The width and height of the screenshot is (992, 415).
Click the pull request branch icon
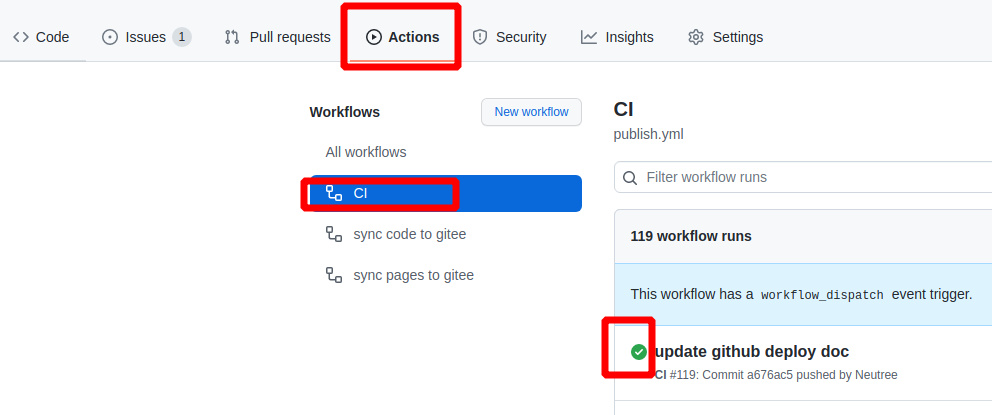[232, 37]
